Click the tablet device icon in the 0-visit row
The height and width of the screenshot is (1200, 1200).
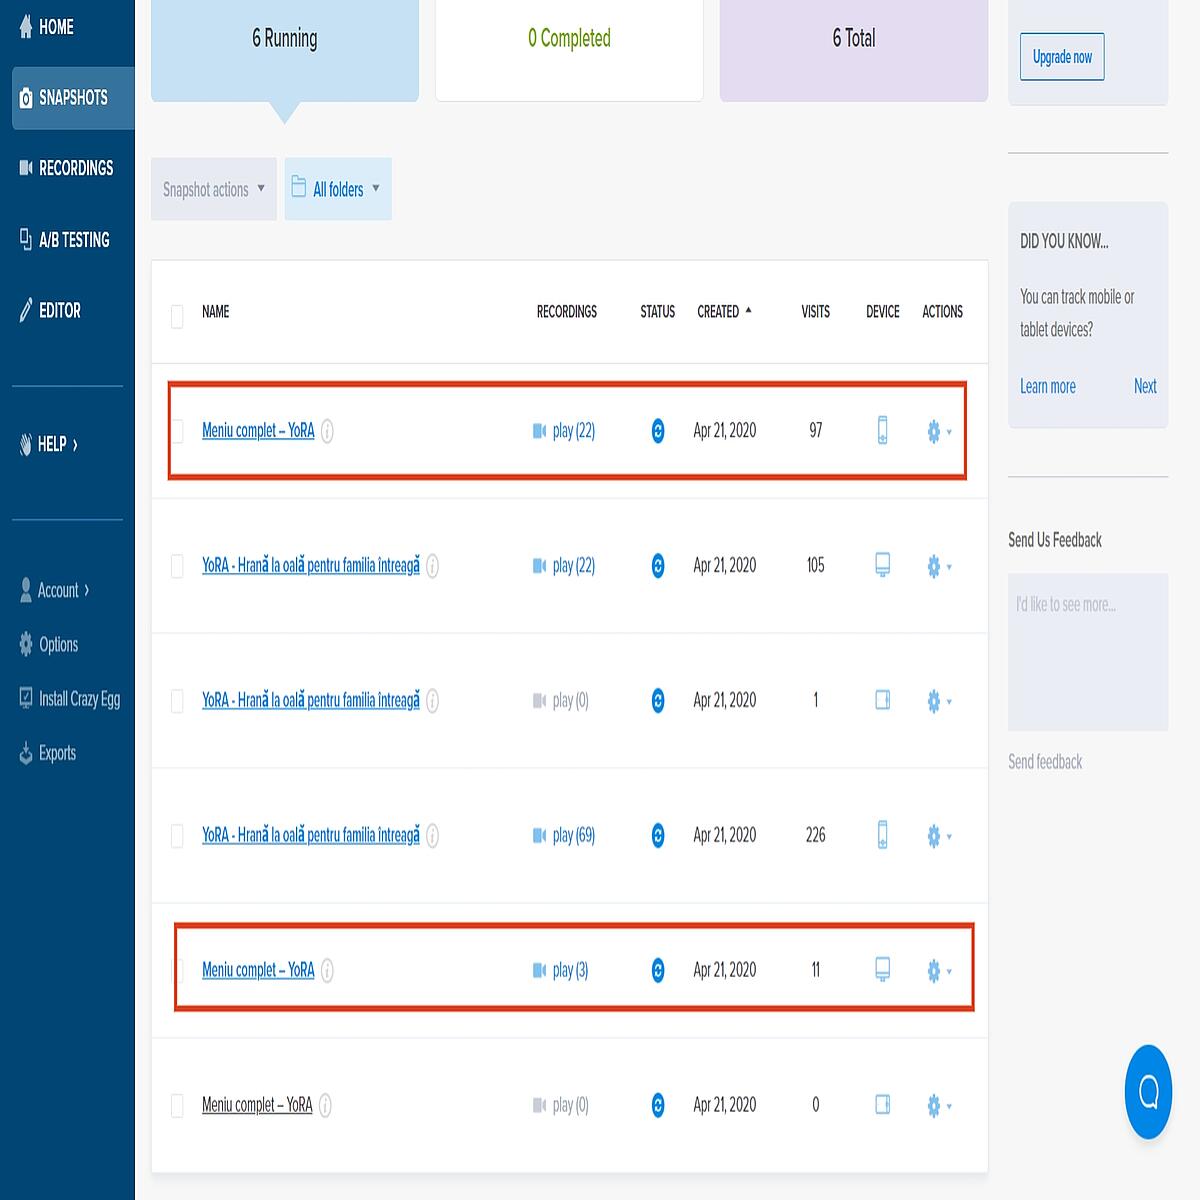(882, 1104)
